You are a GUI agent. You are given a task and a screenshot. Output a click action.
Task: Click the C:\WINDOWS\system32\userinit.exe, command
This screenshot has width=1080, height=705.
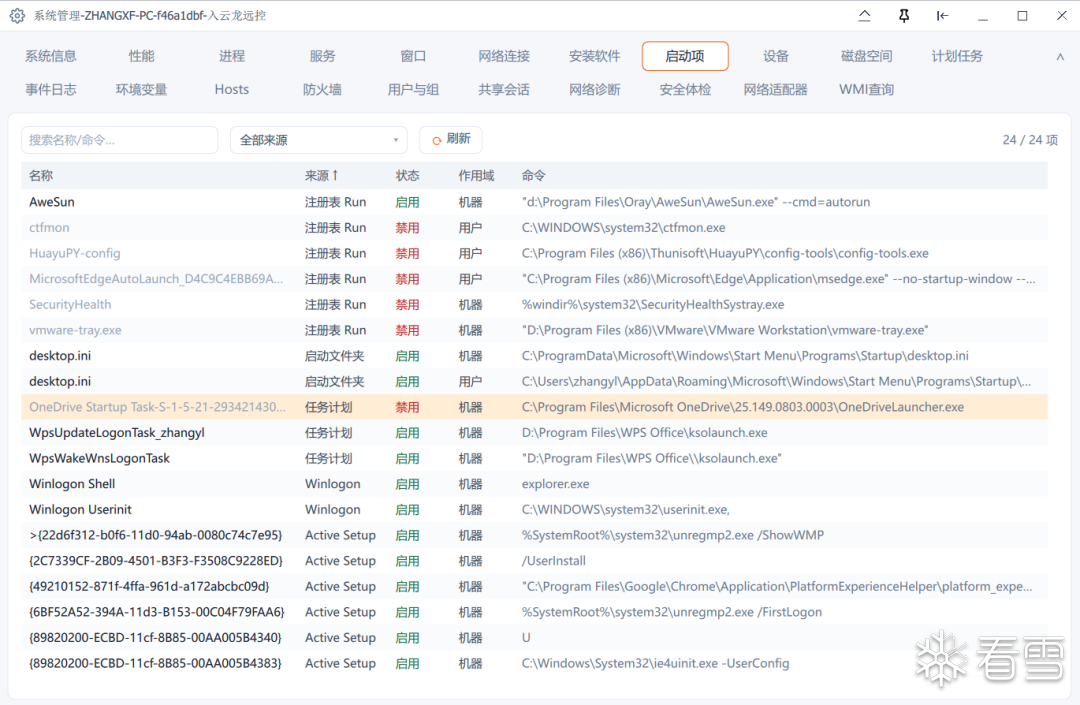click(x=625, y=509)
